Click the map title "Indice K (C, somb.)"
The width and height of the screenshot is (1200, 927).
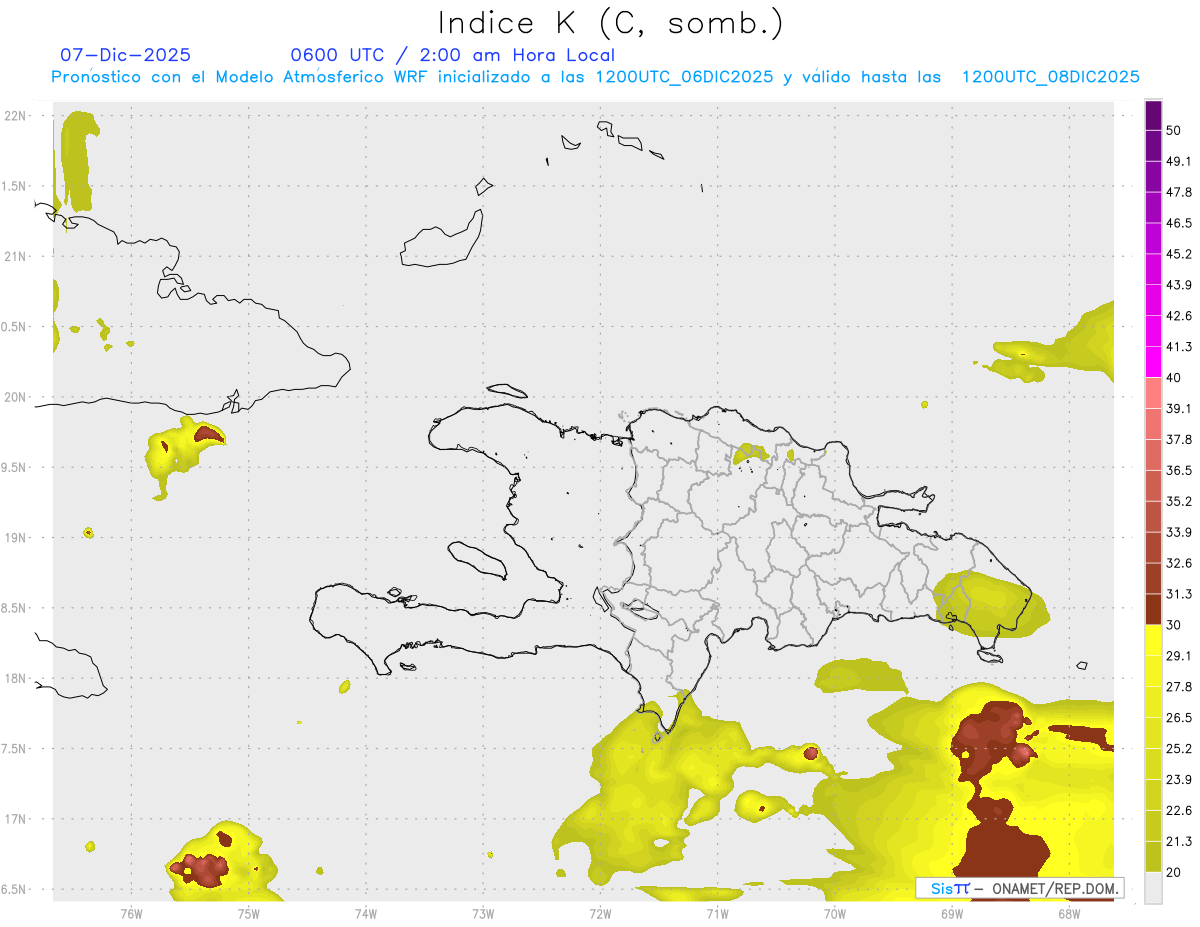coord(610,23)
